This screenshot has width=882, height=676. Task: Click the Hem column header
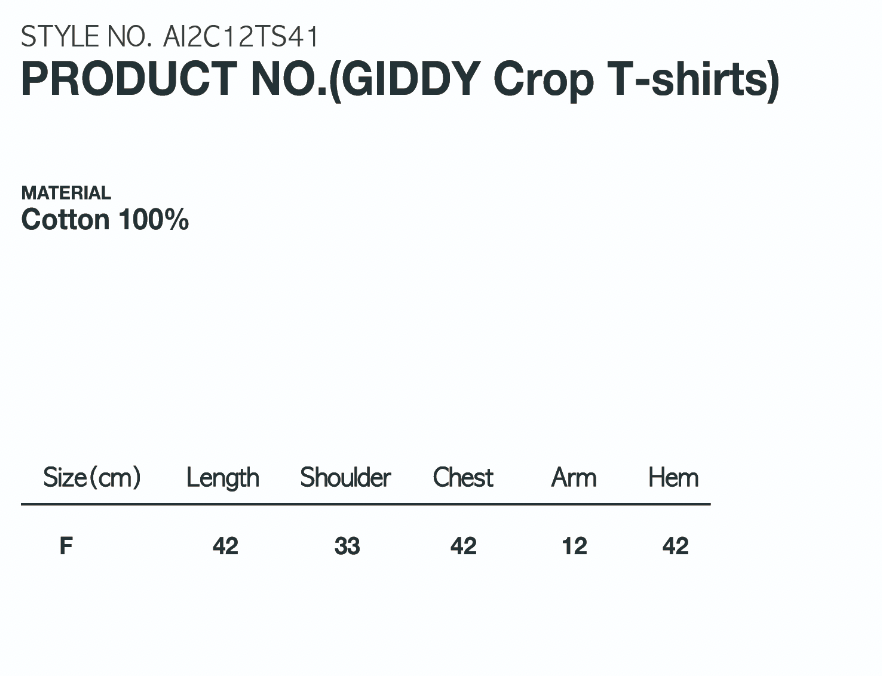click(673, 477)
